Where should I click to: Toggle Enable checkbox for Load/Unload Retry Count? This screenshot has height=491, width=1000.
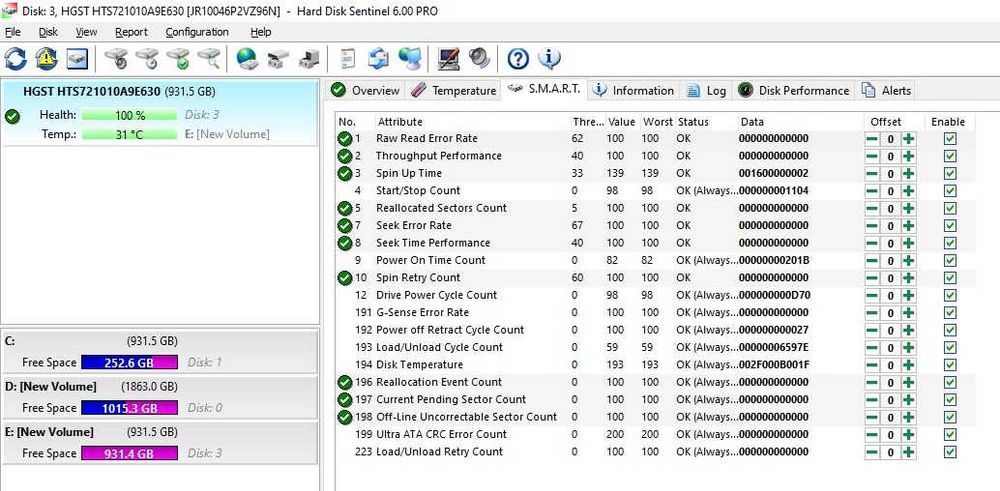point(950,451)
